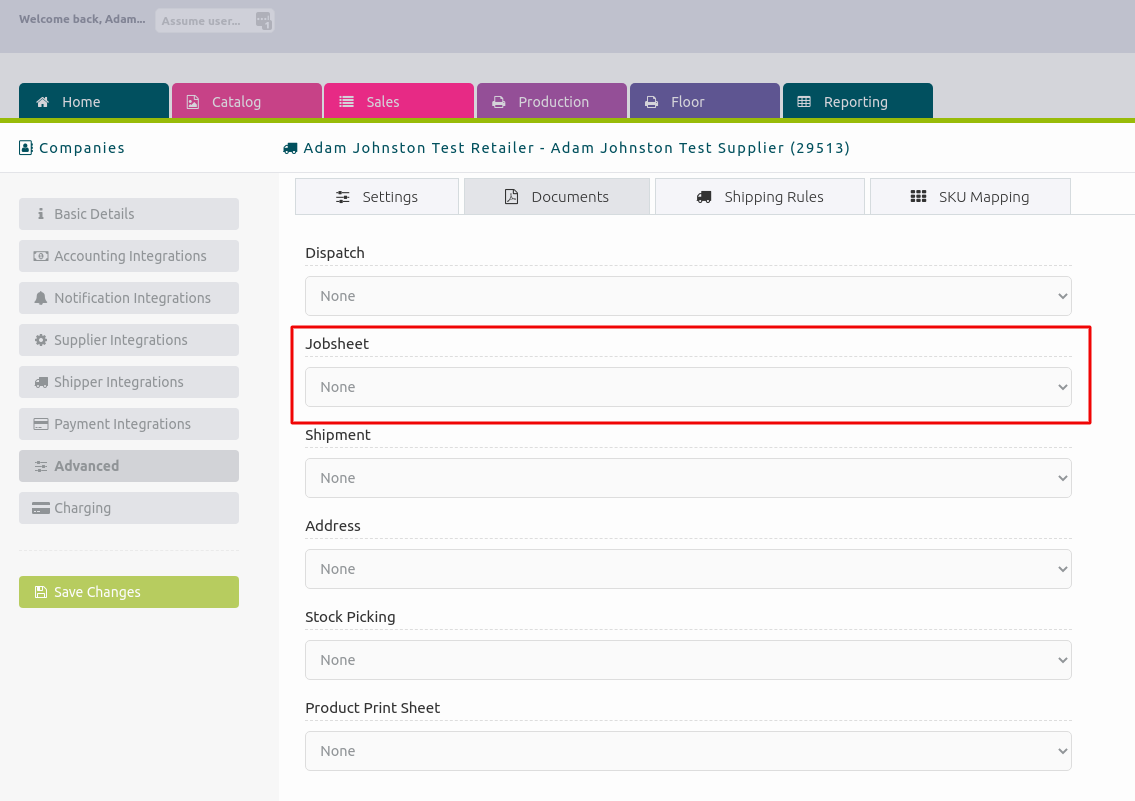The image size is (1135, 801).
Task: Click the Reporting tab table icon
Action: point(804,102)
